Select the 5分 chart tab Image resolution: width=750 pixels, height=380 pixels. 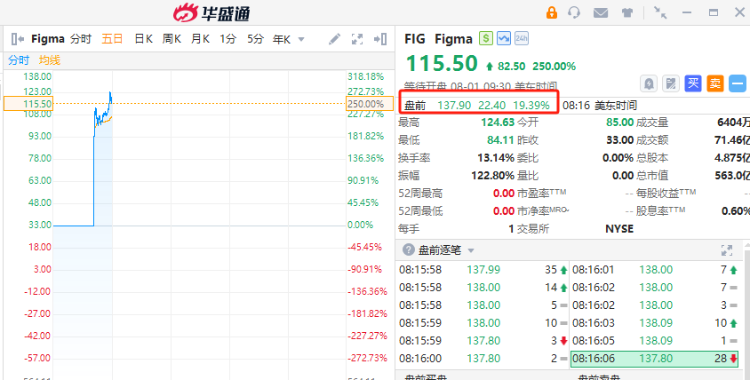pyautogui.click(x=255, y=39)
